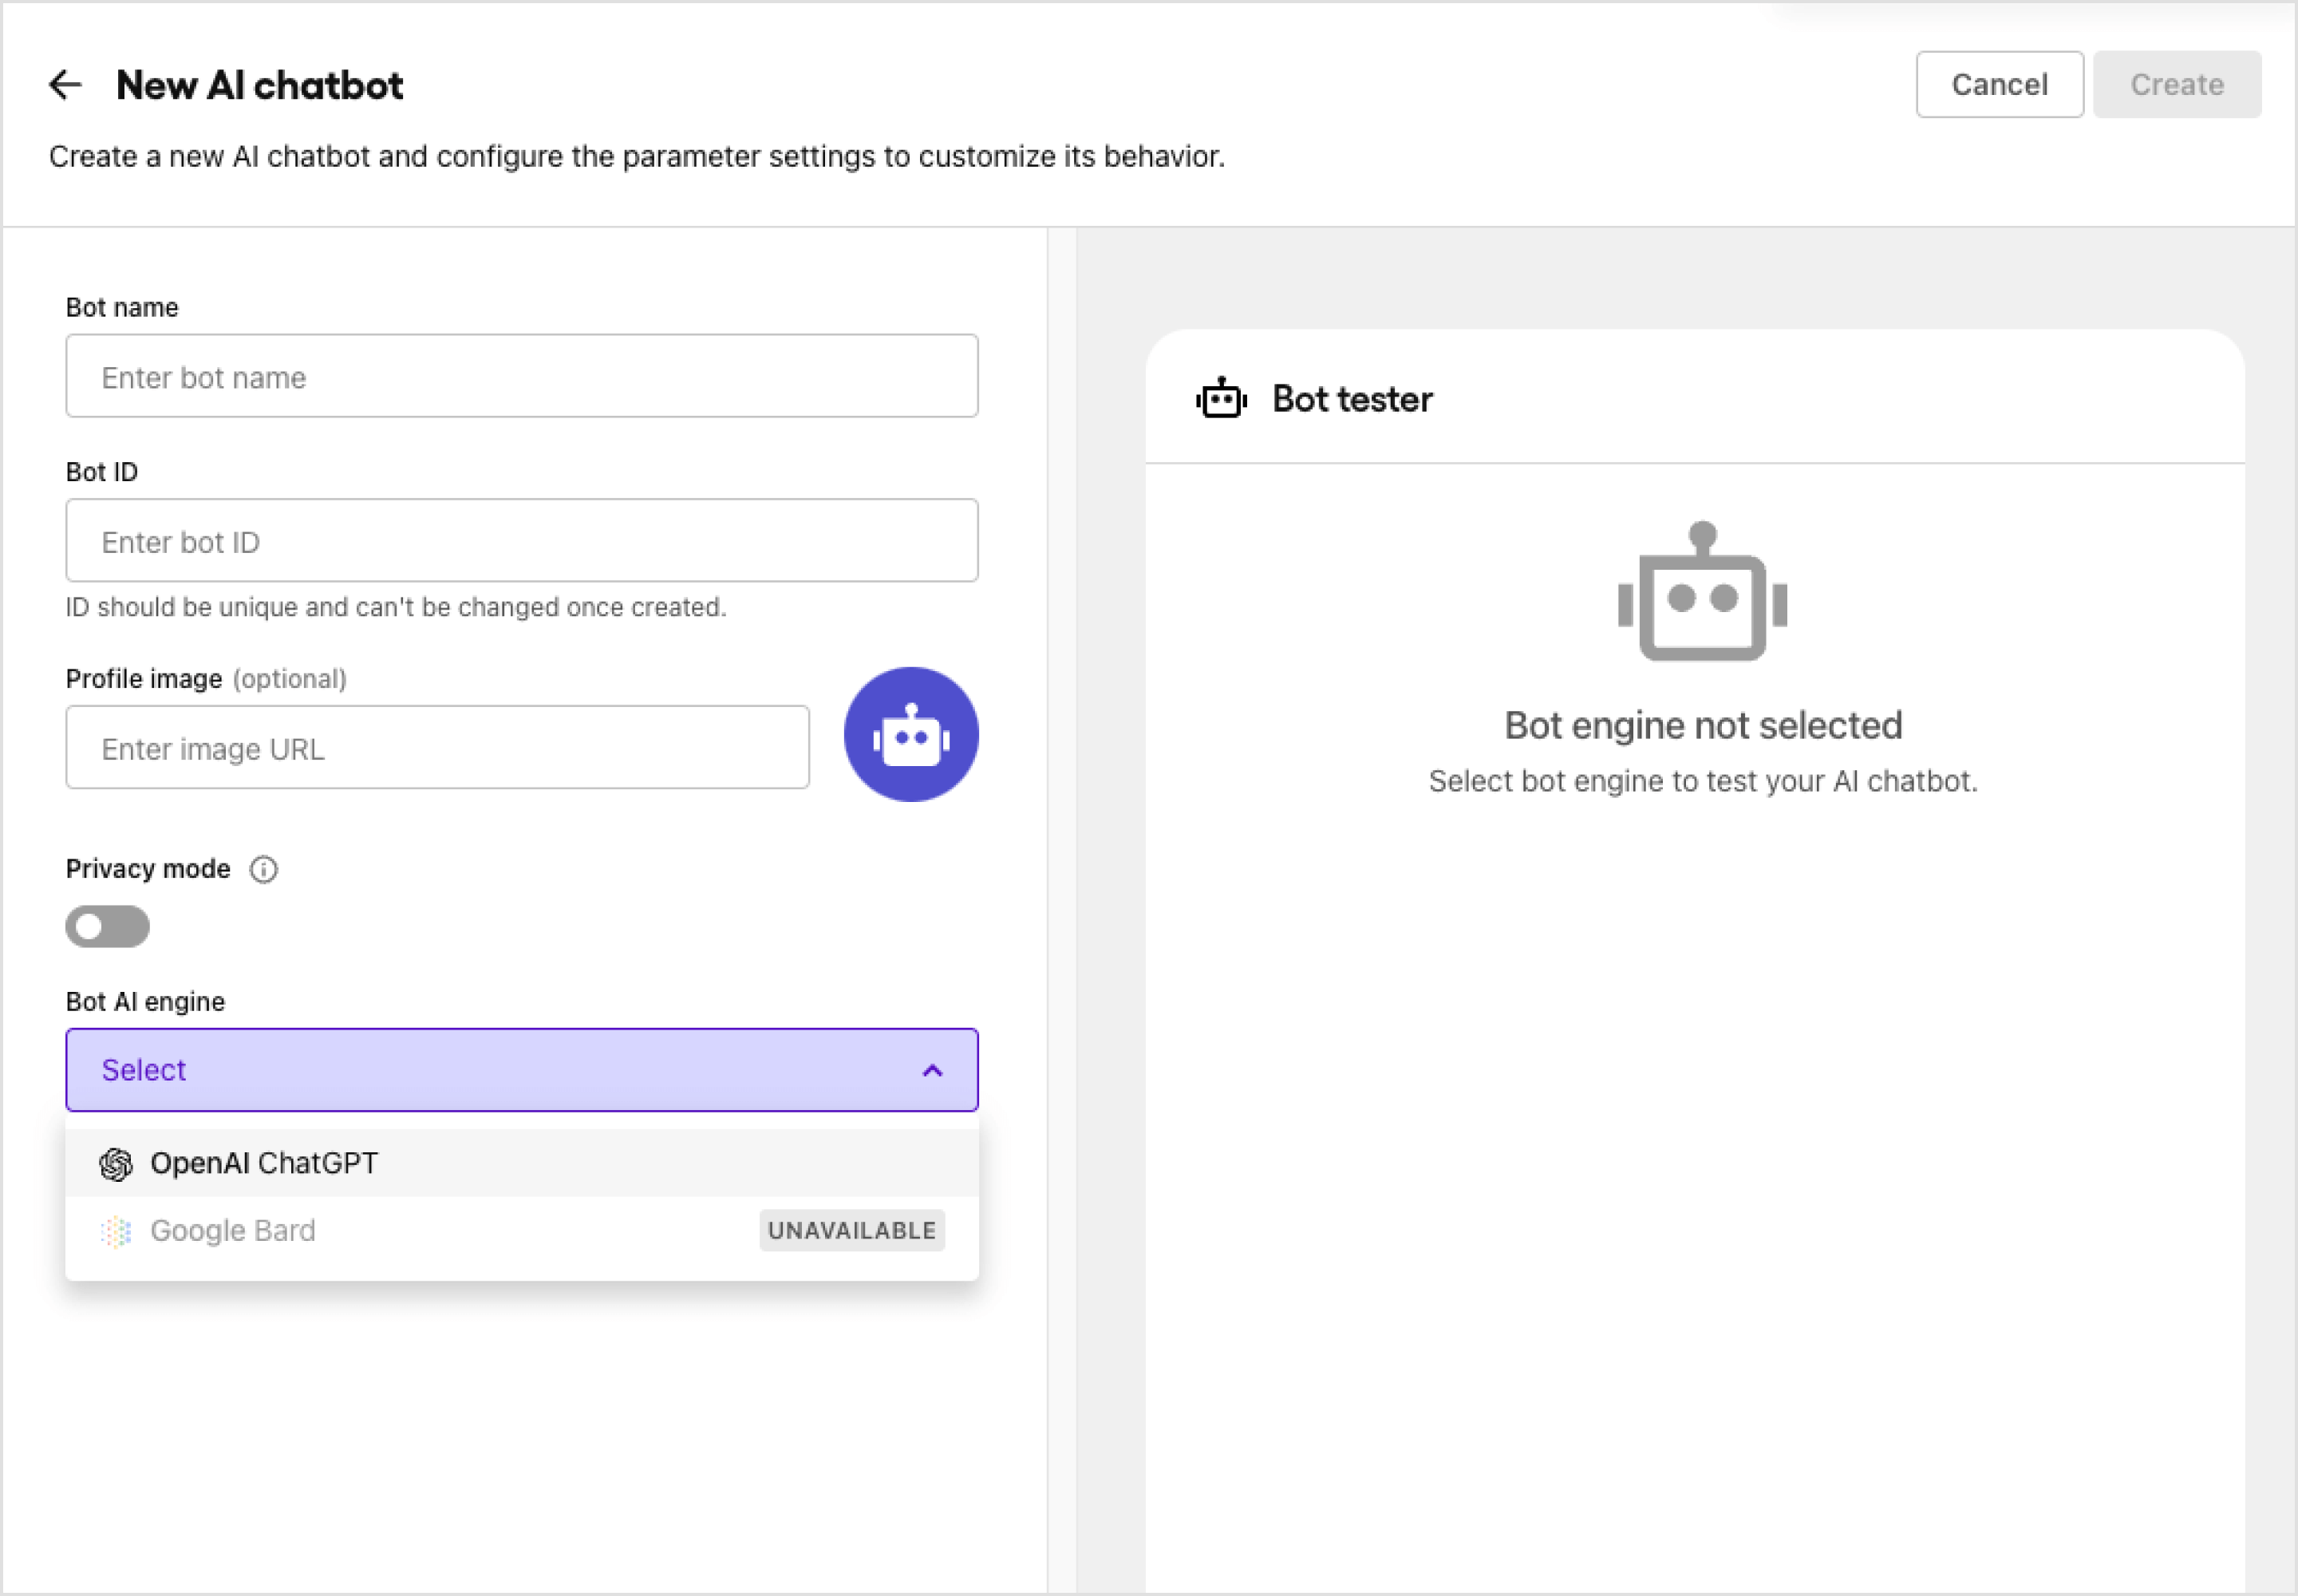Image resolution: width=2298 pixels, height=1596 pixels.
Task: Focus the Bot name input field
Action: tap(522, 376)
